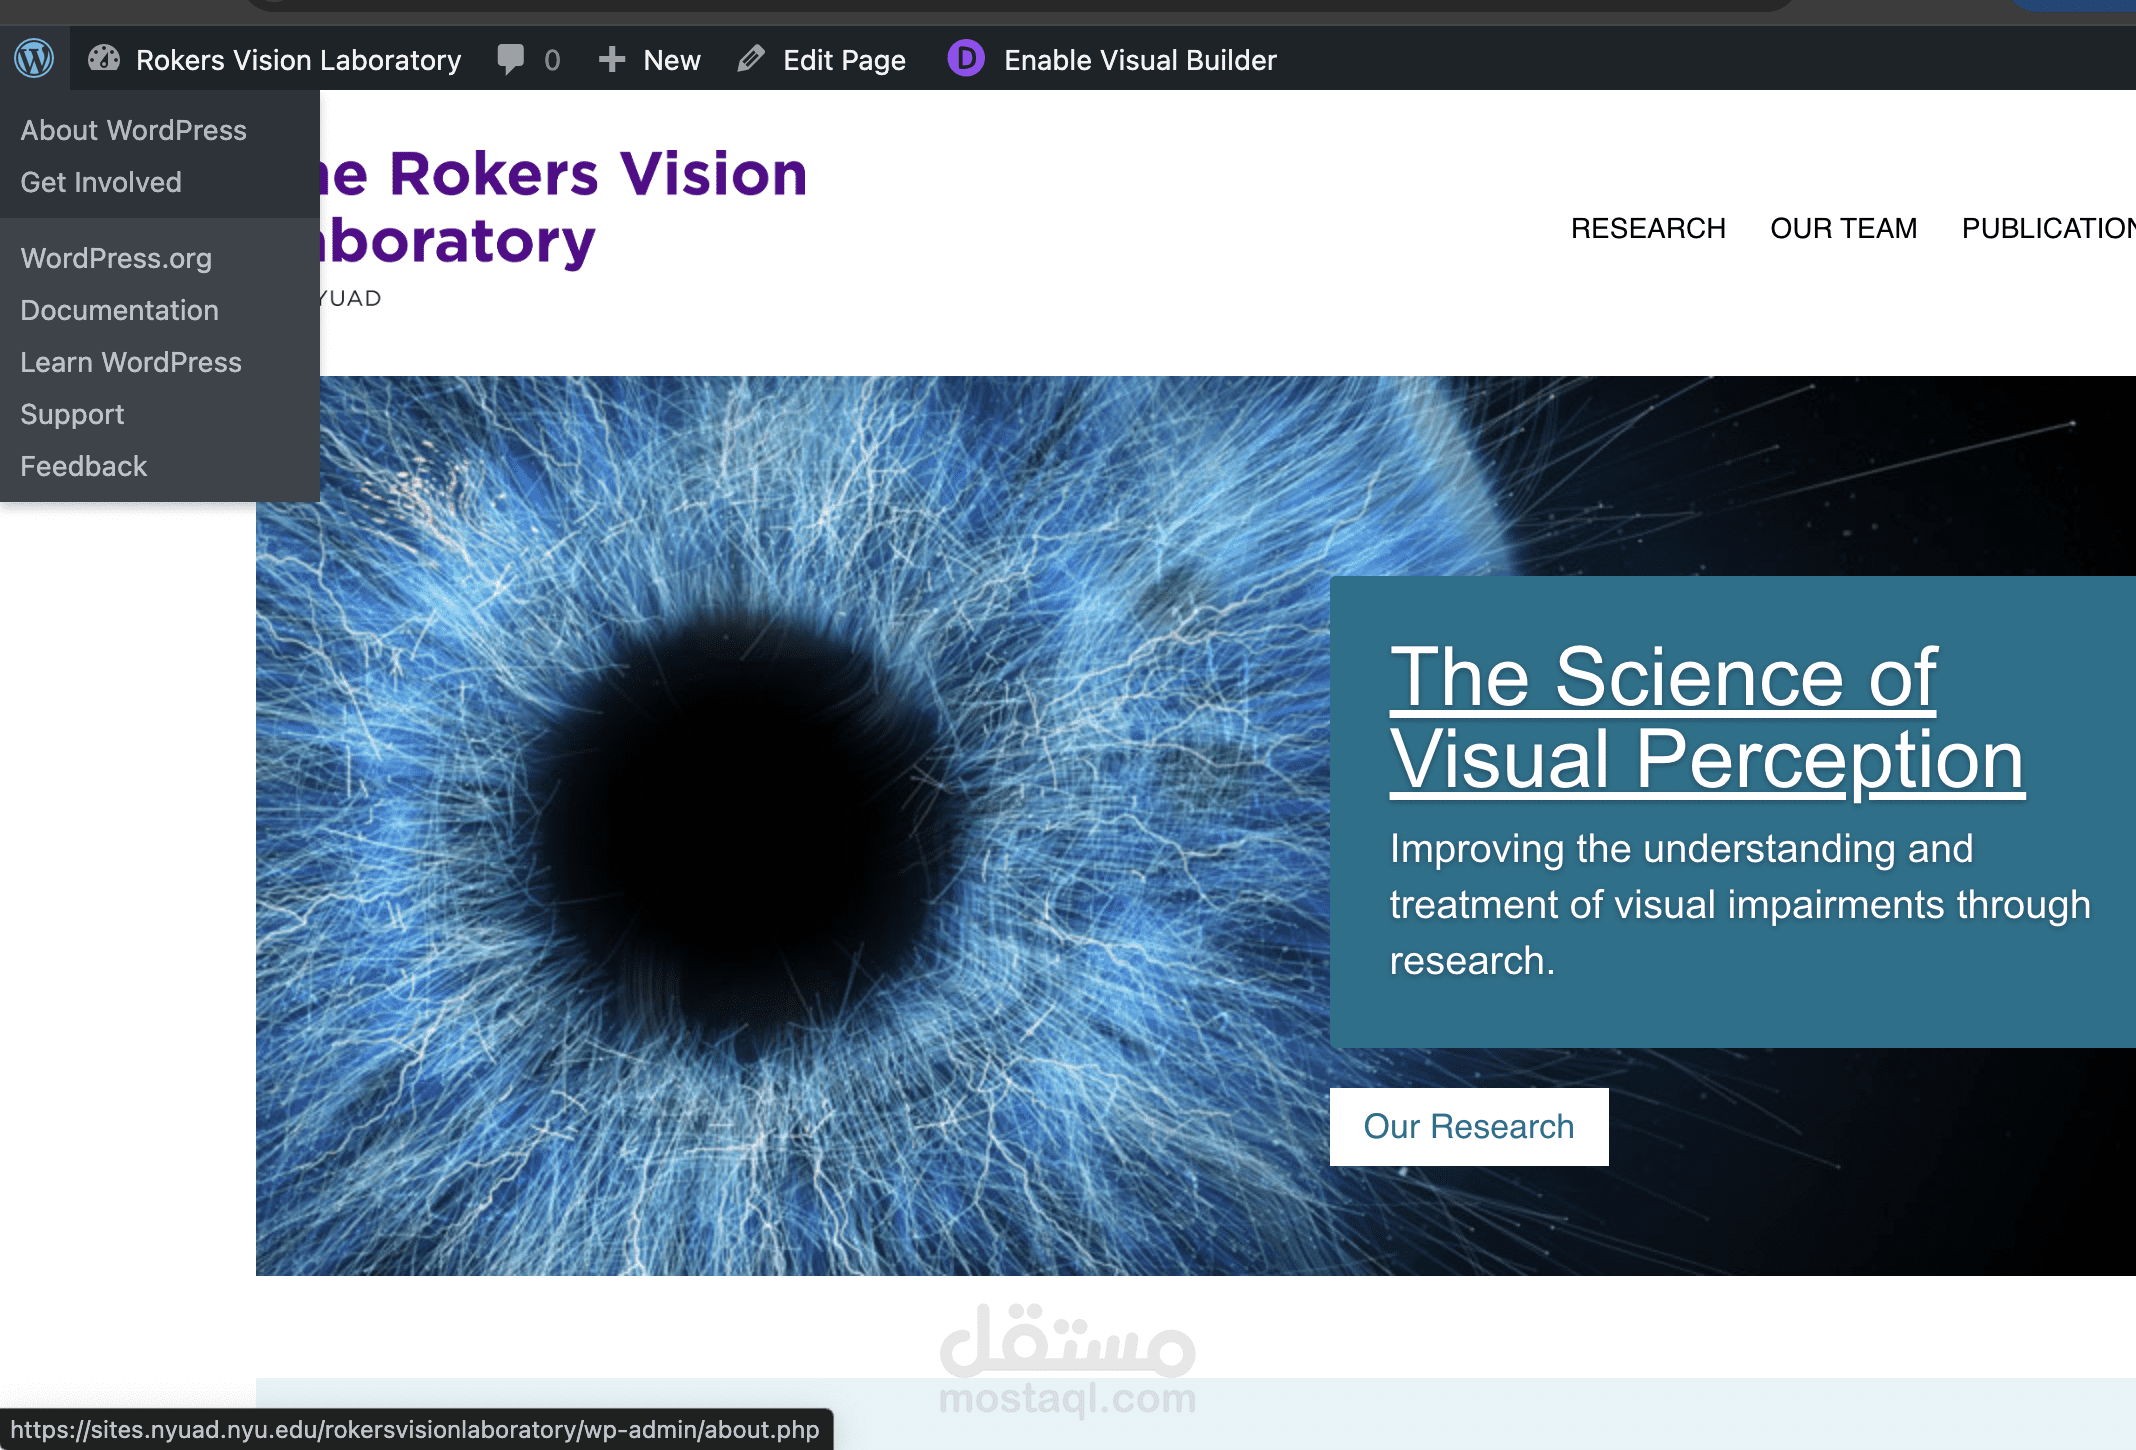Click the dashboard gauge icon beside the site name
This screenshot has height=1450, width=2136.
click(104, 58)
